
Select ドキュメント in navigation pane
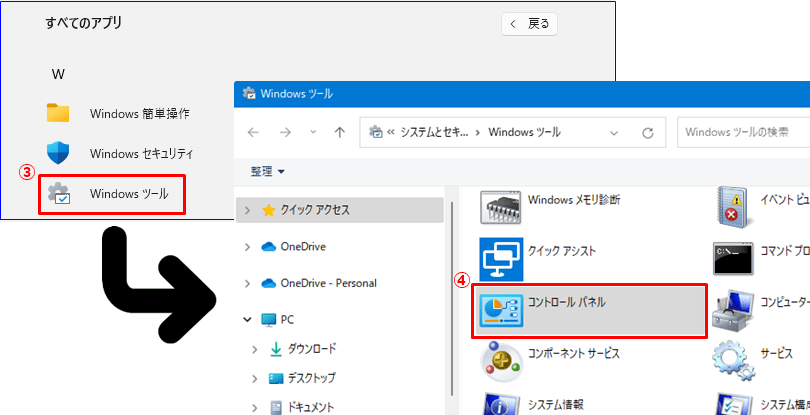310,408
